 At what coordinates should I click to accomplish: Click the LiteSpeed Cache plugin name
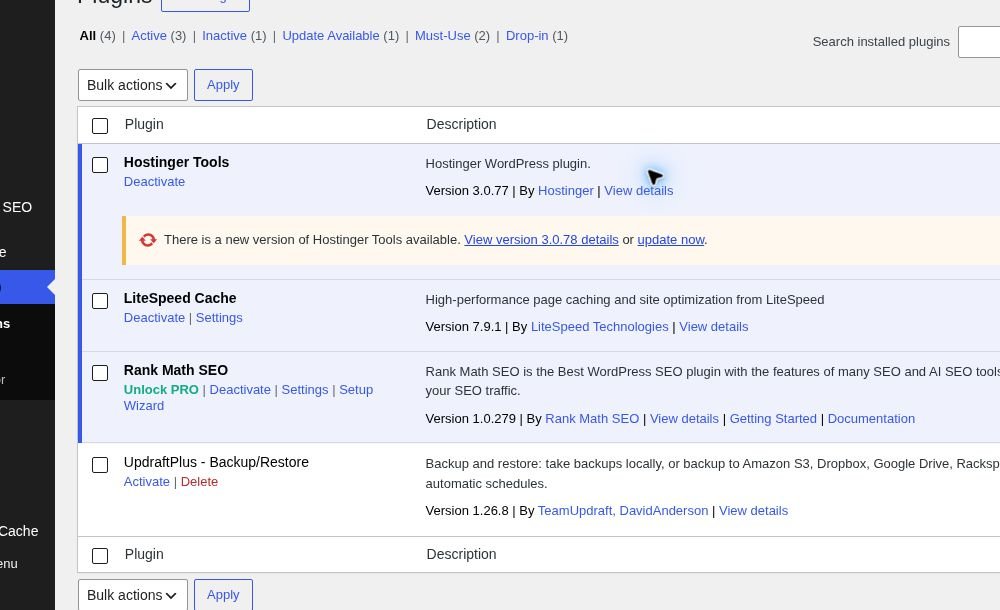click(180, 298)
